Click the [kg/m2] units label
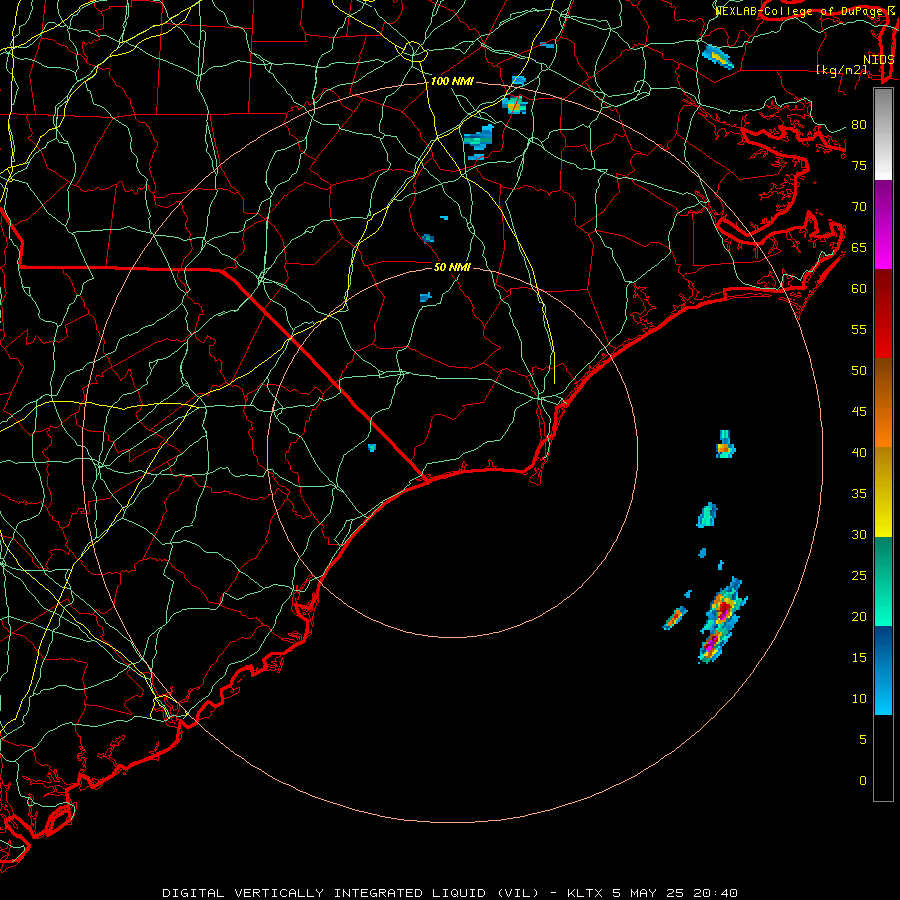The height and width of the screenshot is (900, 900). pos(841,70)
